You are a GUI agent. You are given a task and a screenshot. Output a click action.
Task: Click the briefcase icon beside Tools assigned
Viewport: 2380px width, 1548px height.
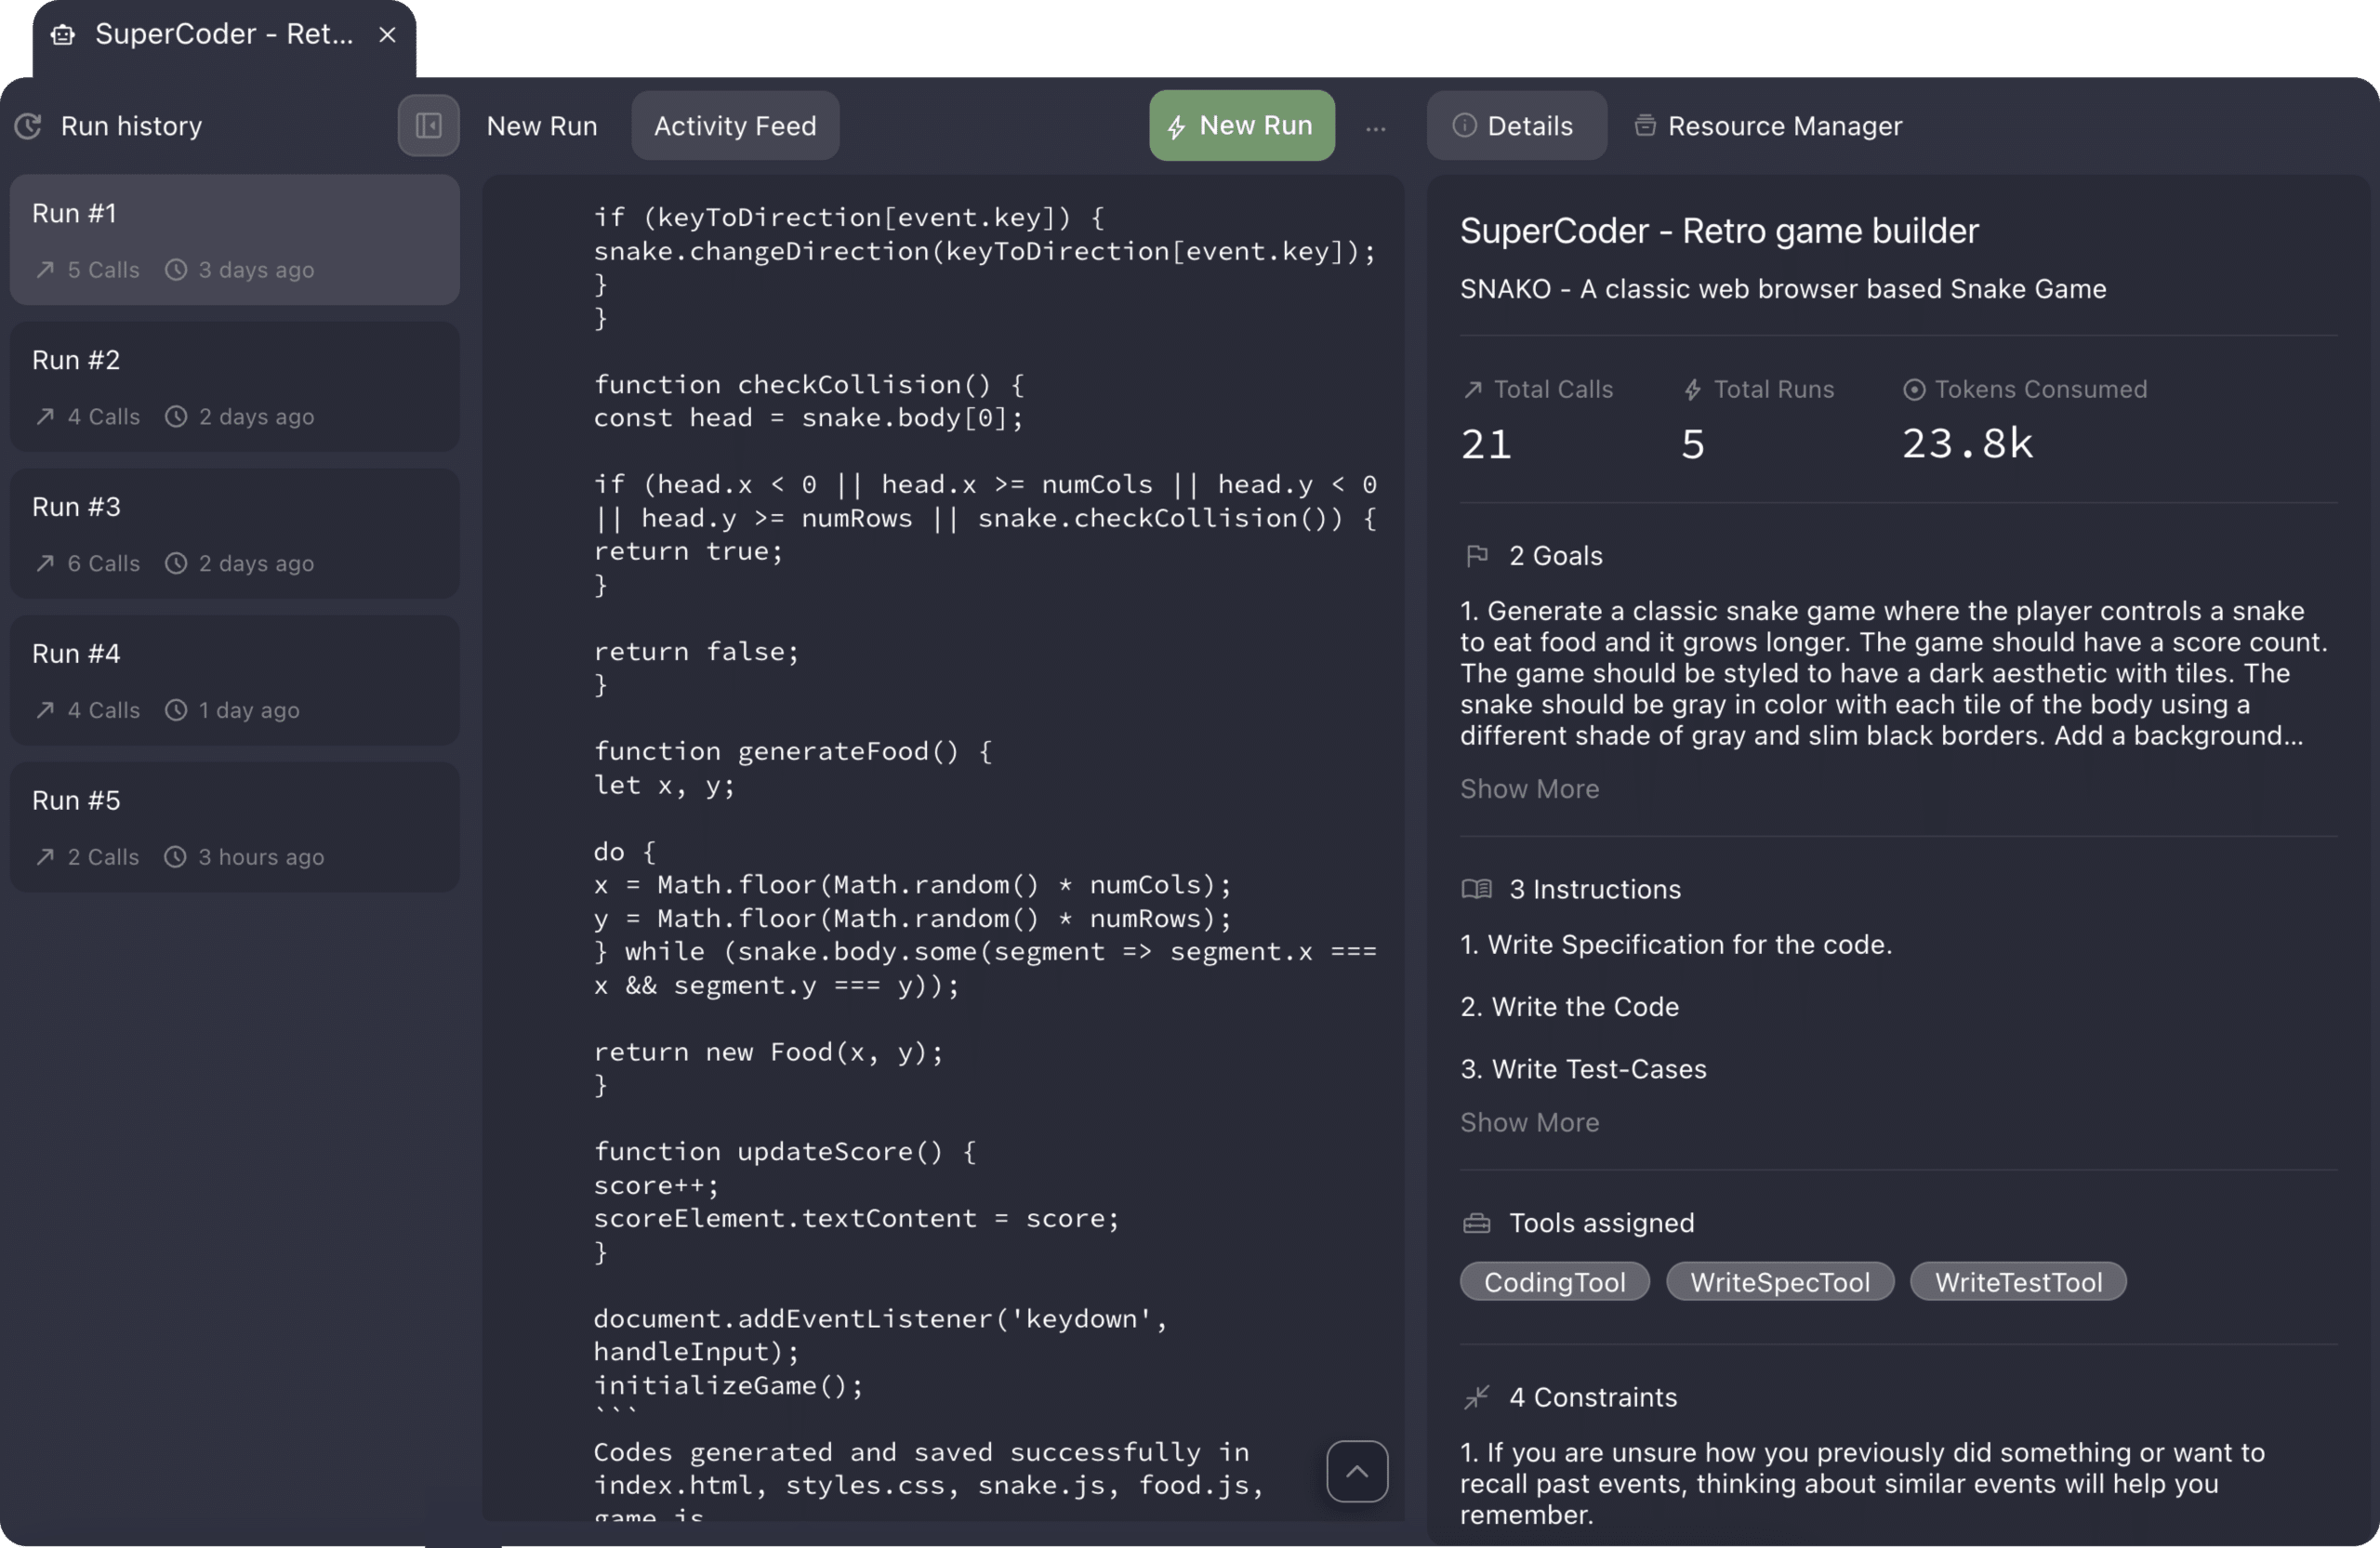(x=1476, y=1222)
